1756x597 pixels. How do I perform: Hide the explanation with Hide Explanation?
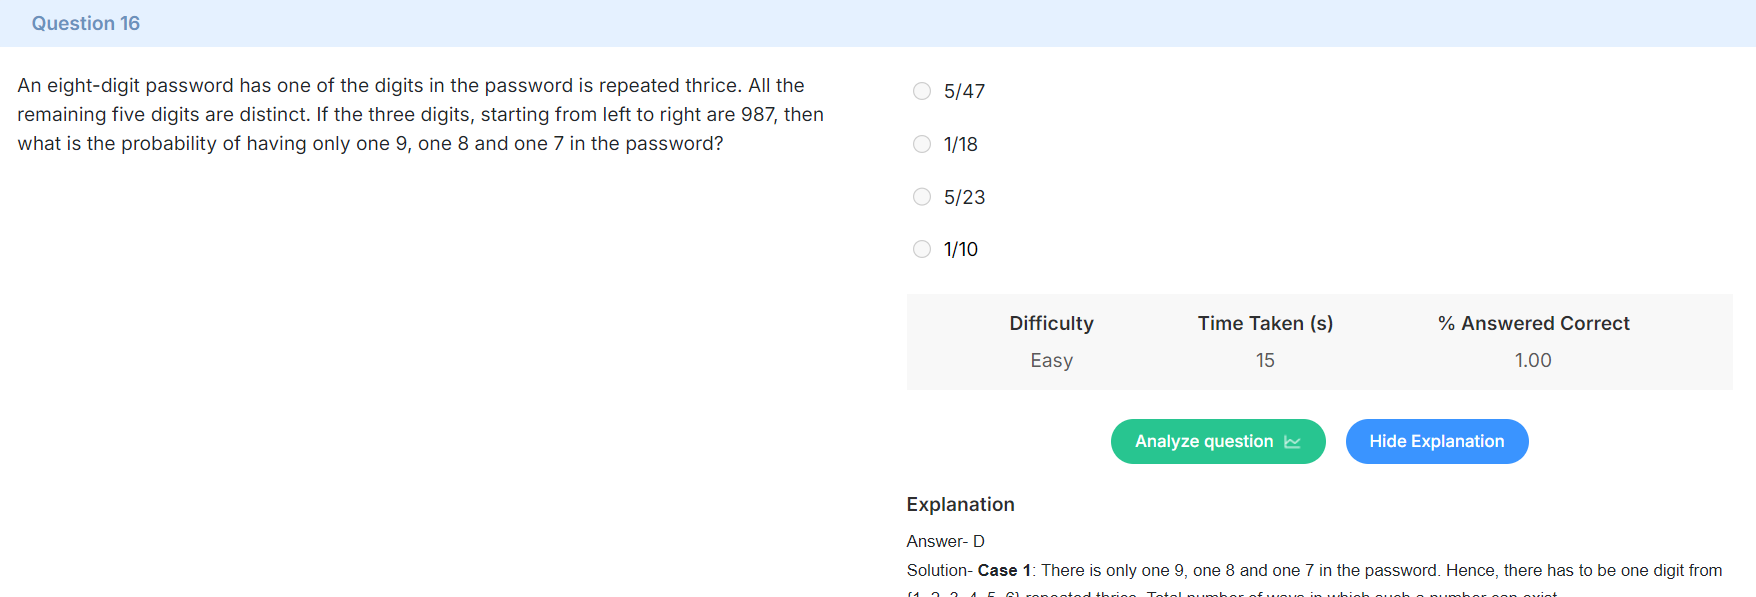(1437, 441)
